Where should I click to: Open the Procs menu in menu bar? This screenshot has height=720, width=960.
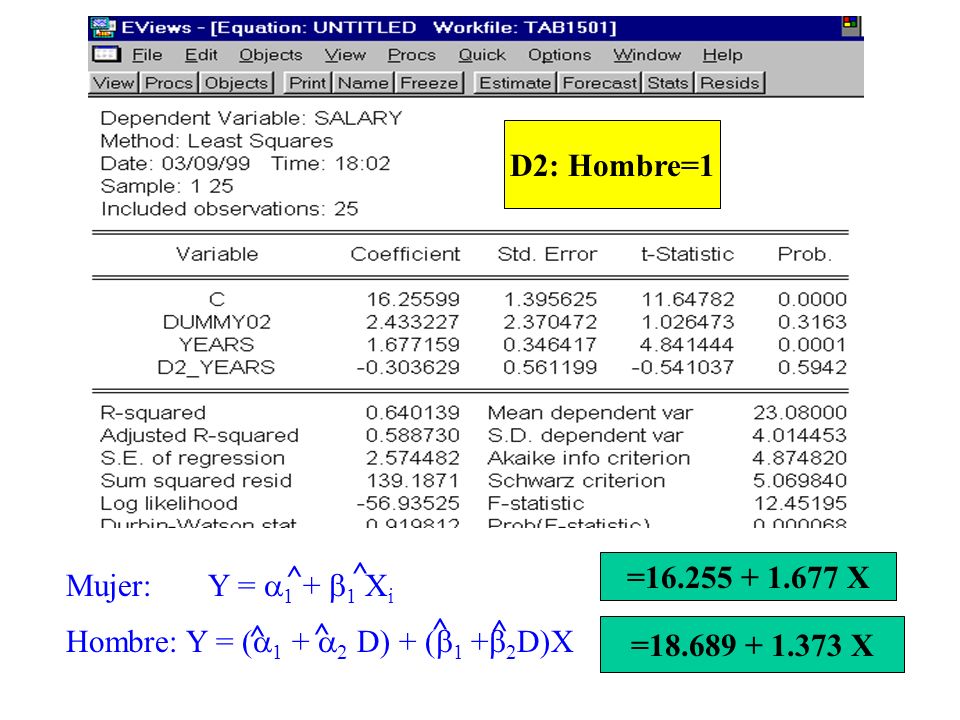(x=411, y=55)
